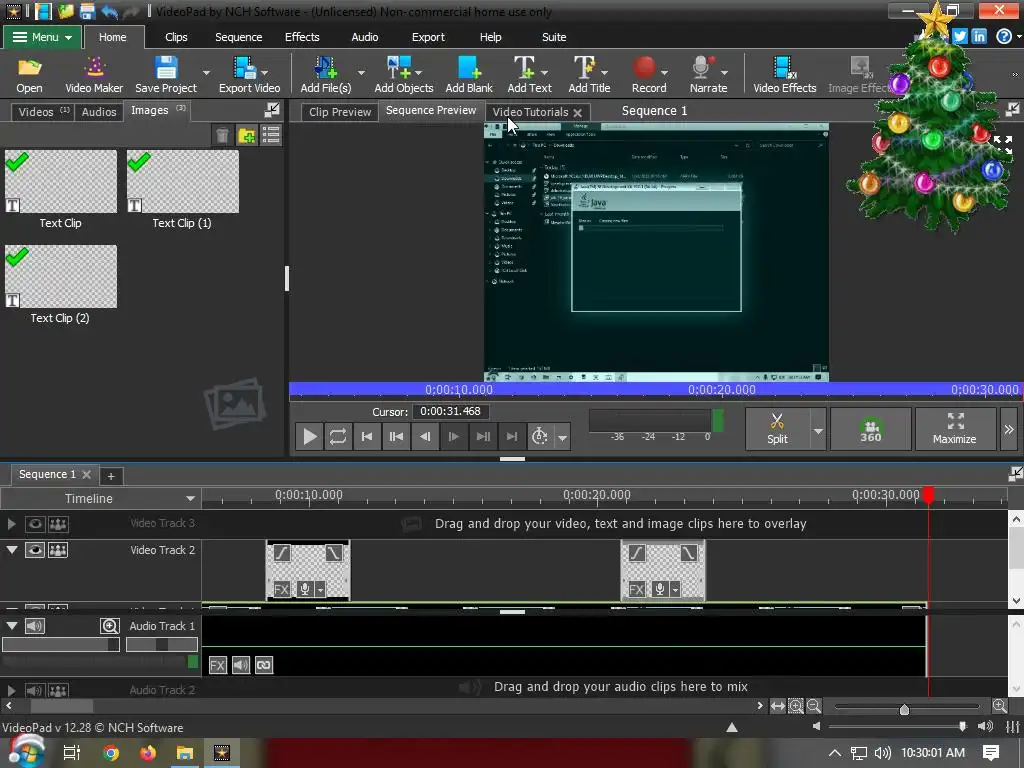Click Add File(s) toolbar icon
Screen dimensions: 1024x768
pyautogui.click(x=325, y=74)
